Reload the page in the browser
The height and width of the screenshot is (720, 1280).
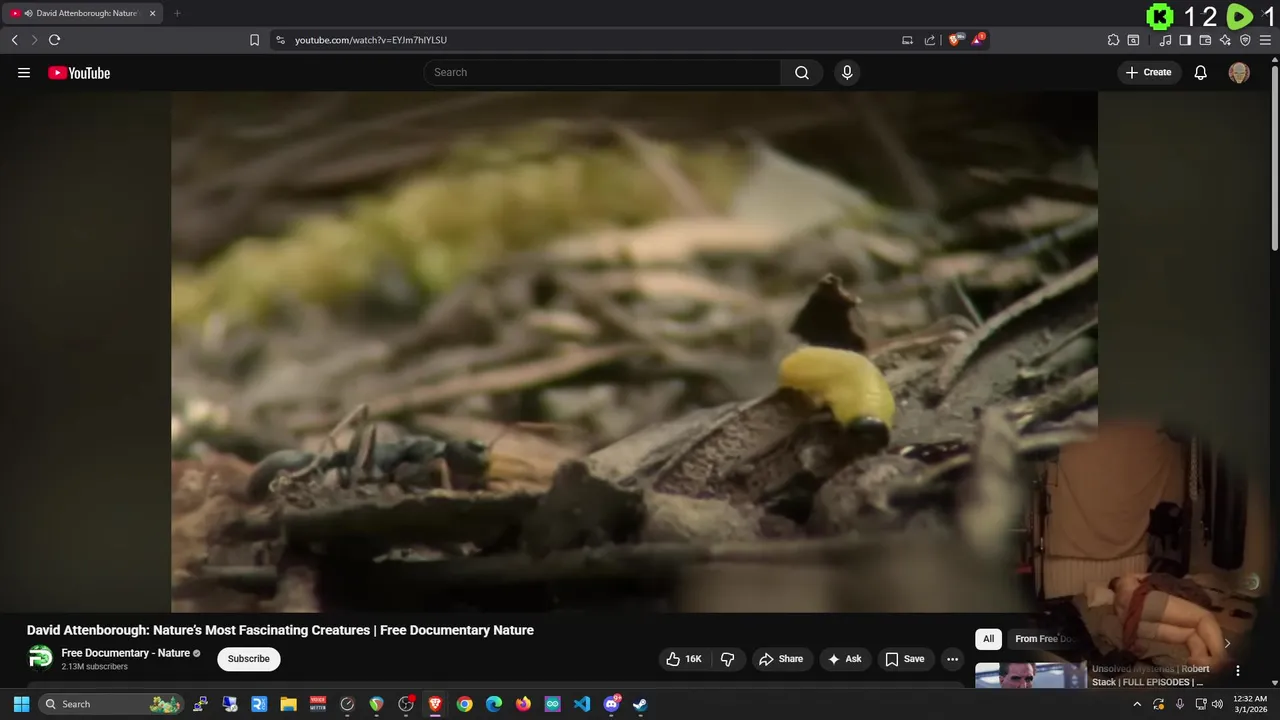coord(54,40)
